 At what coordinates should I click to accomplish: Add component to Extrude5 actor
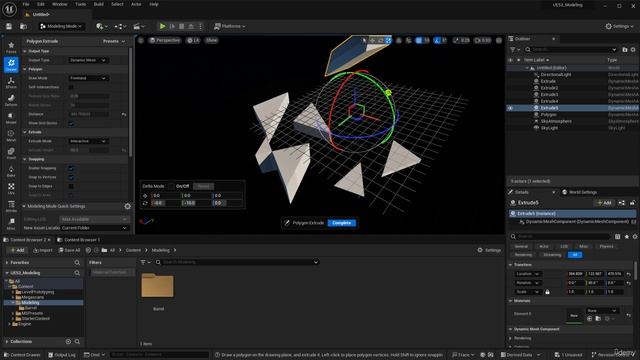[604, 203]
